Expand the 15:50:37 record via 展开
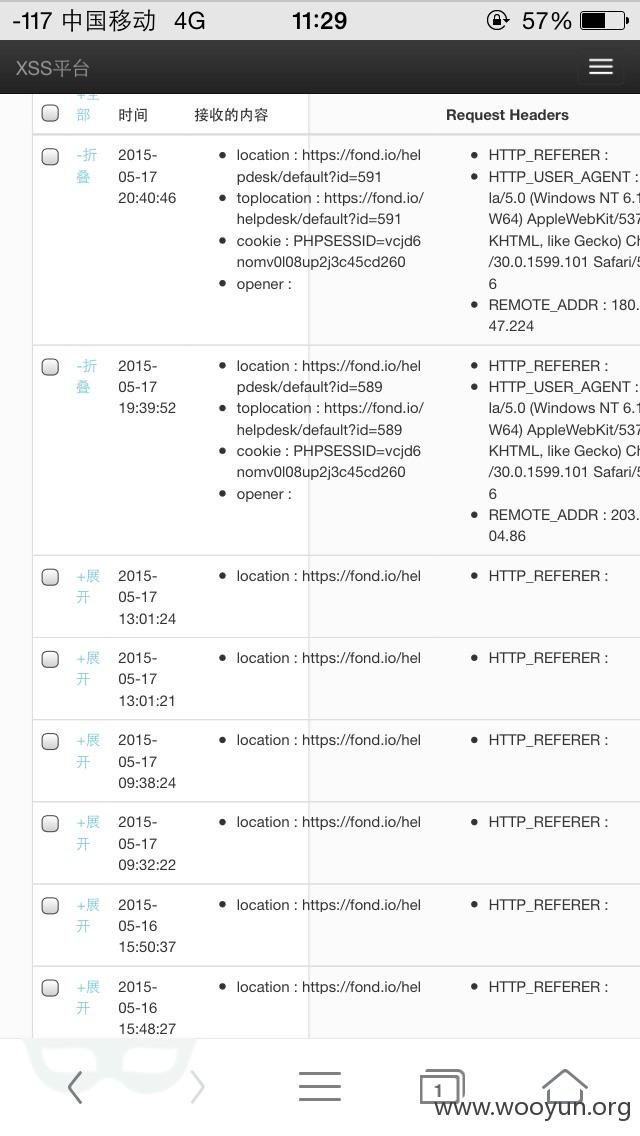This screenshot has width=640, height=1136. 88,915
